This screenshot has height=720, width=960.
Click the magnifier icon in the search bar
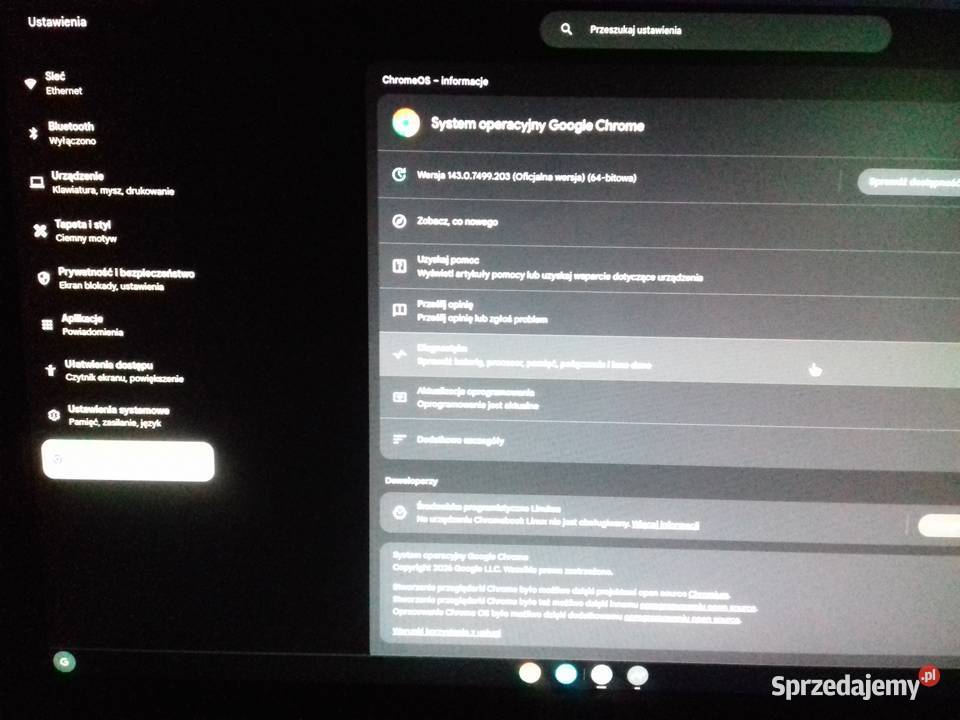[x=566, y=30]
